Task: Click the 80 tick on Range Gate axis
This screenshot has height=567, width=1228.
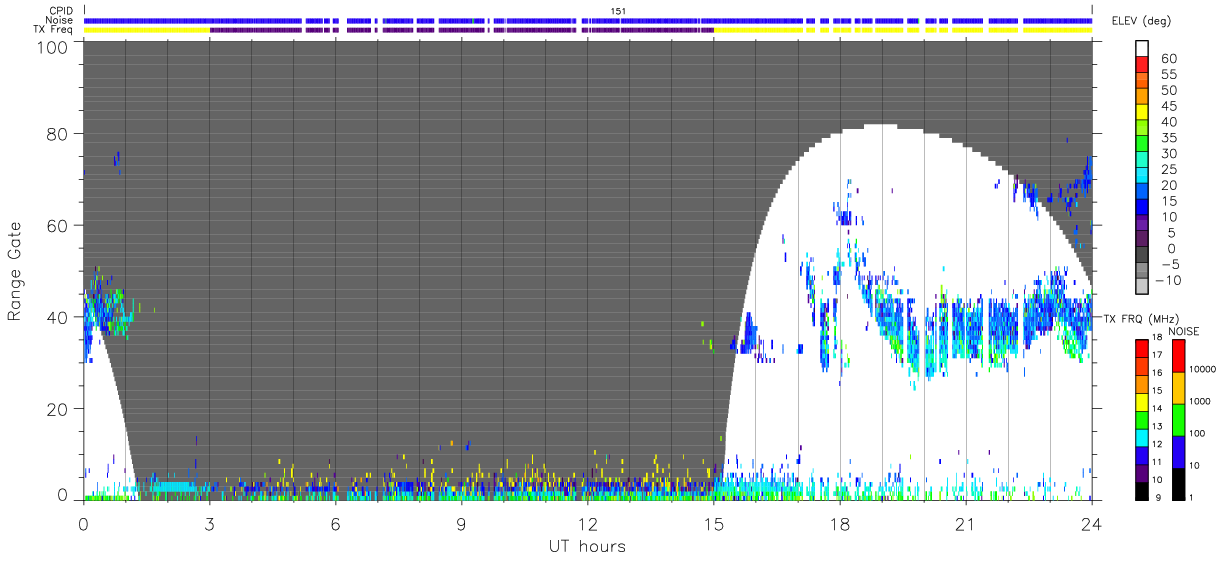Action: tap(58, 134)
